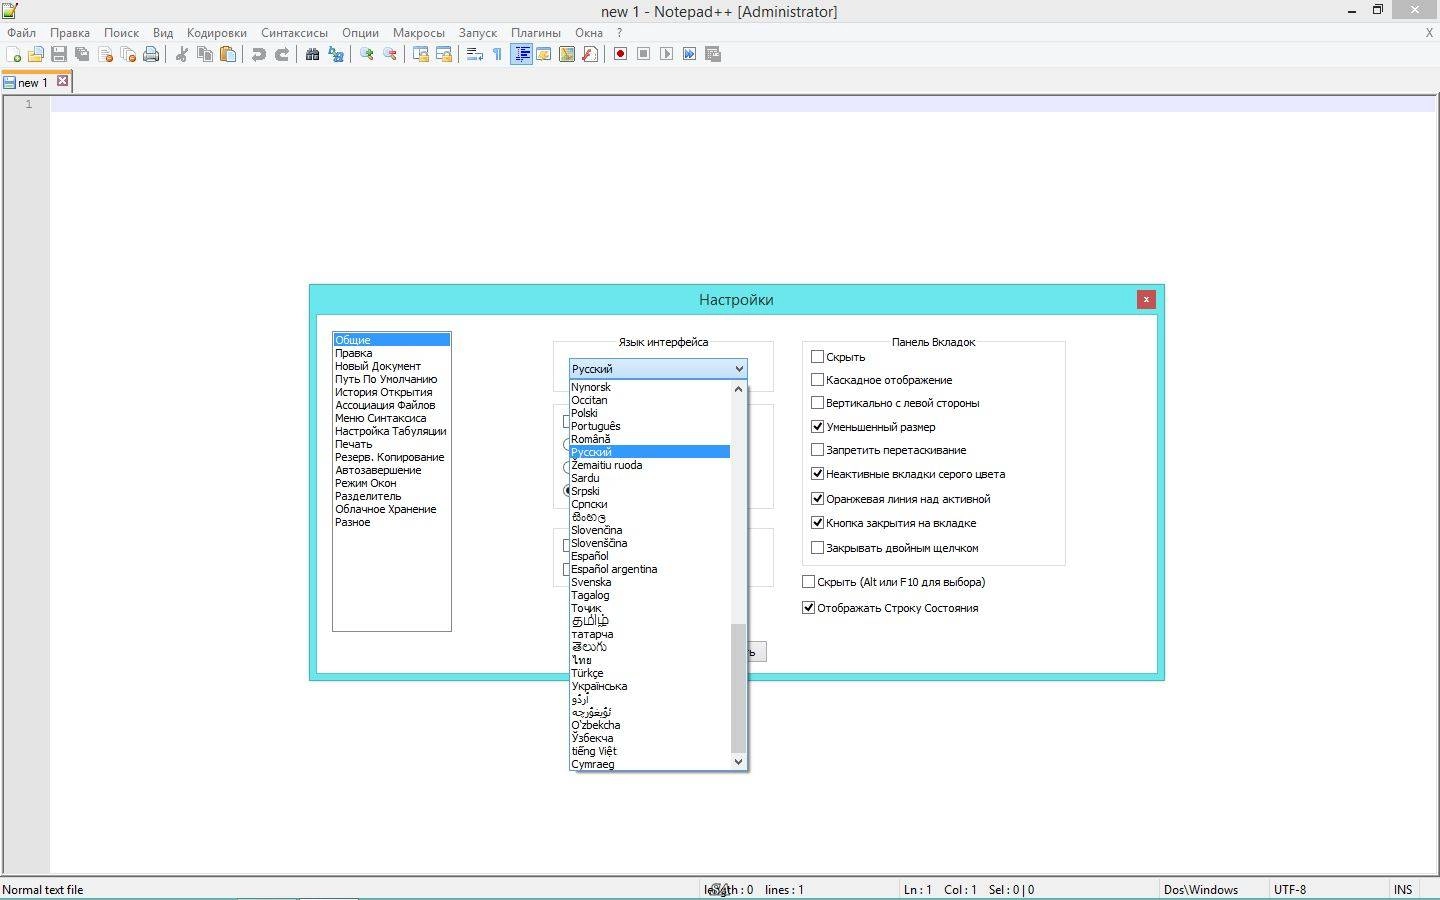Viewport: 1440px width, 900px height.
Task: Choose Türkçe in the language list
Action: 650,673
